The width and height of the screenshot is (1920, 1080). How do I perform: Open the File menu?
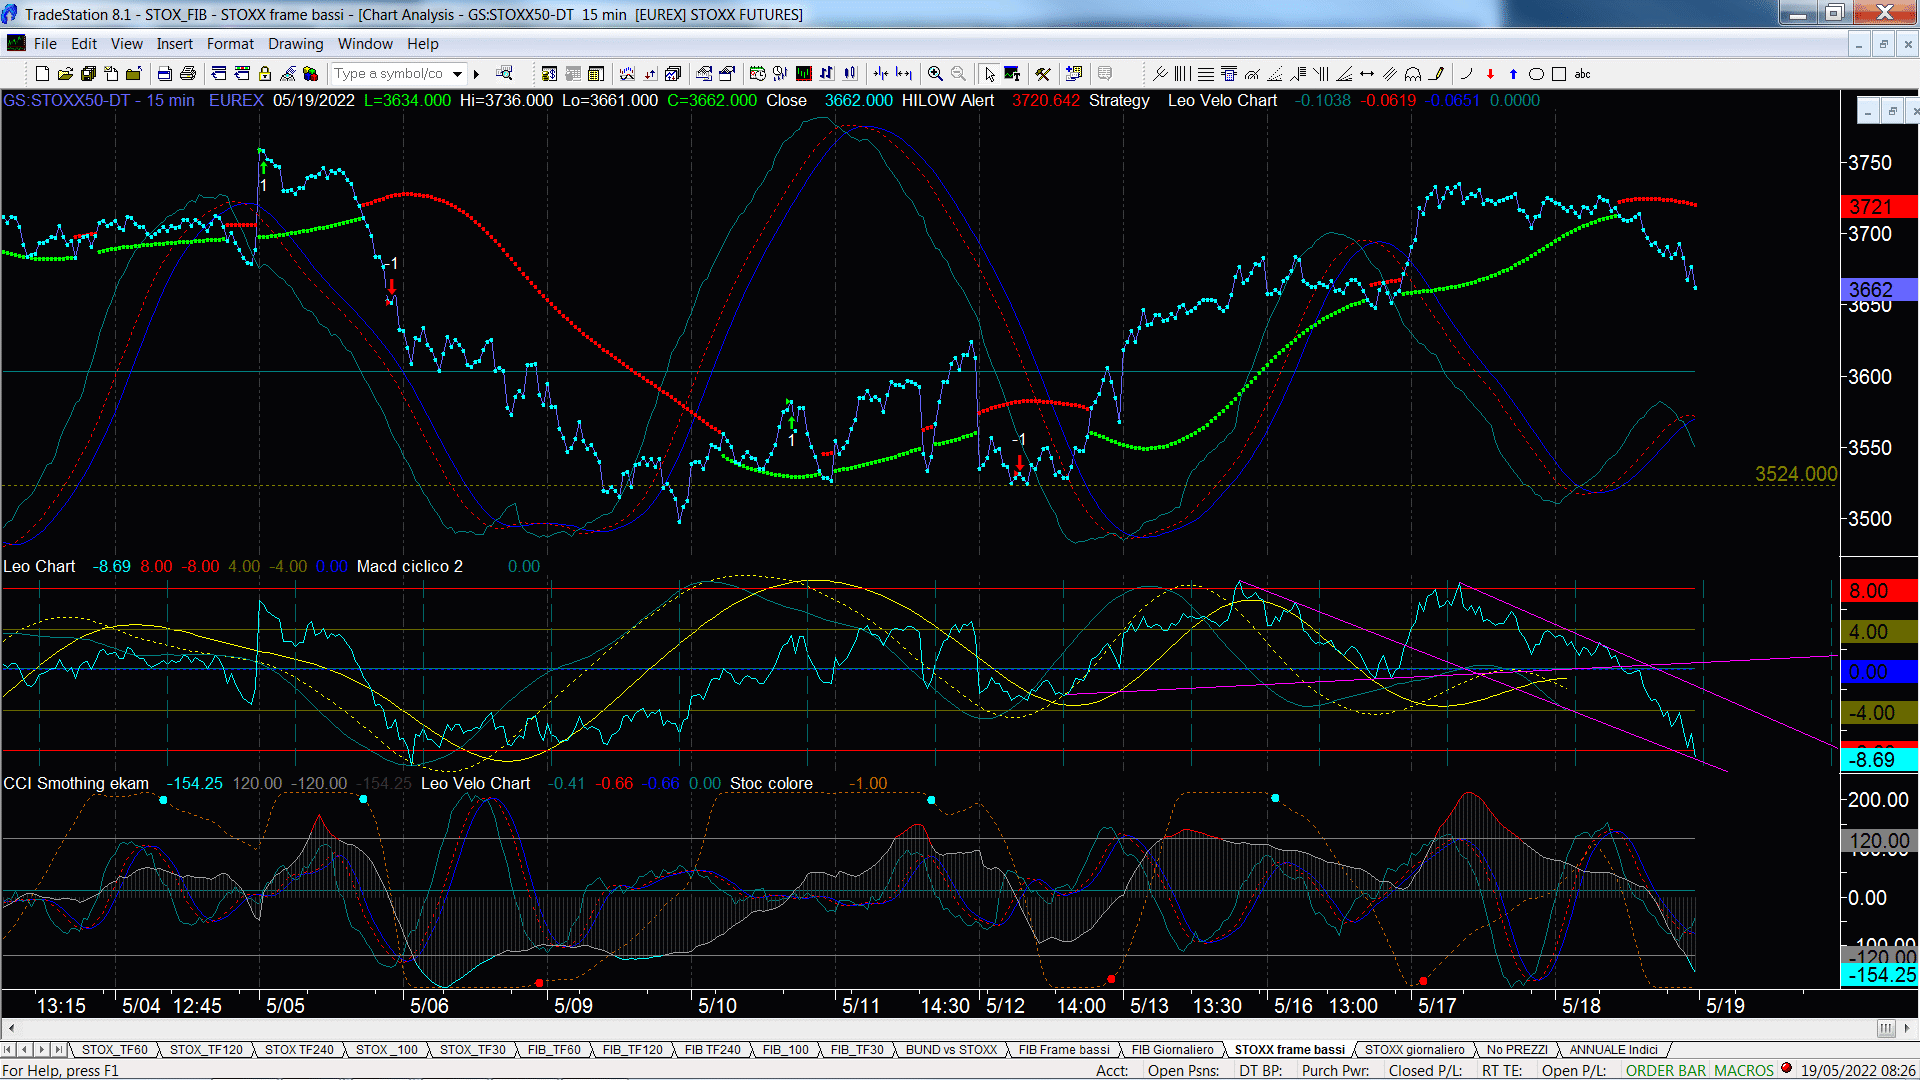(45, 44)
